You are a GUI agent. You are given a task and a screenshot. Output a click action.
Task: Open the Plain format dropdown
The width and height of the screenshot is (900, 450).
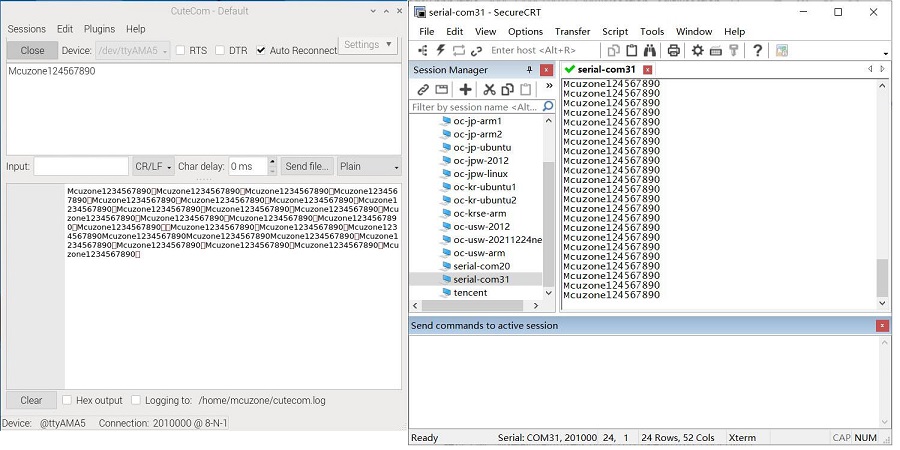pos(369,166)
